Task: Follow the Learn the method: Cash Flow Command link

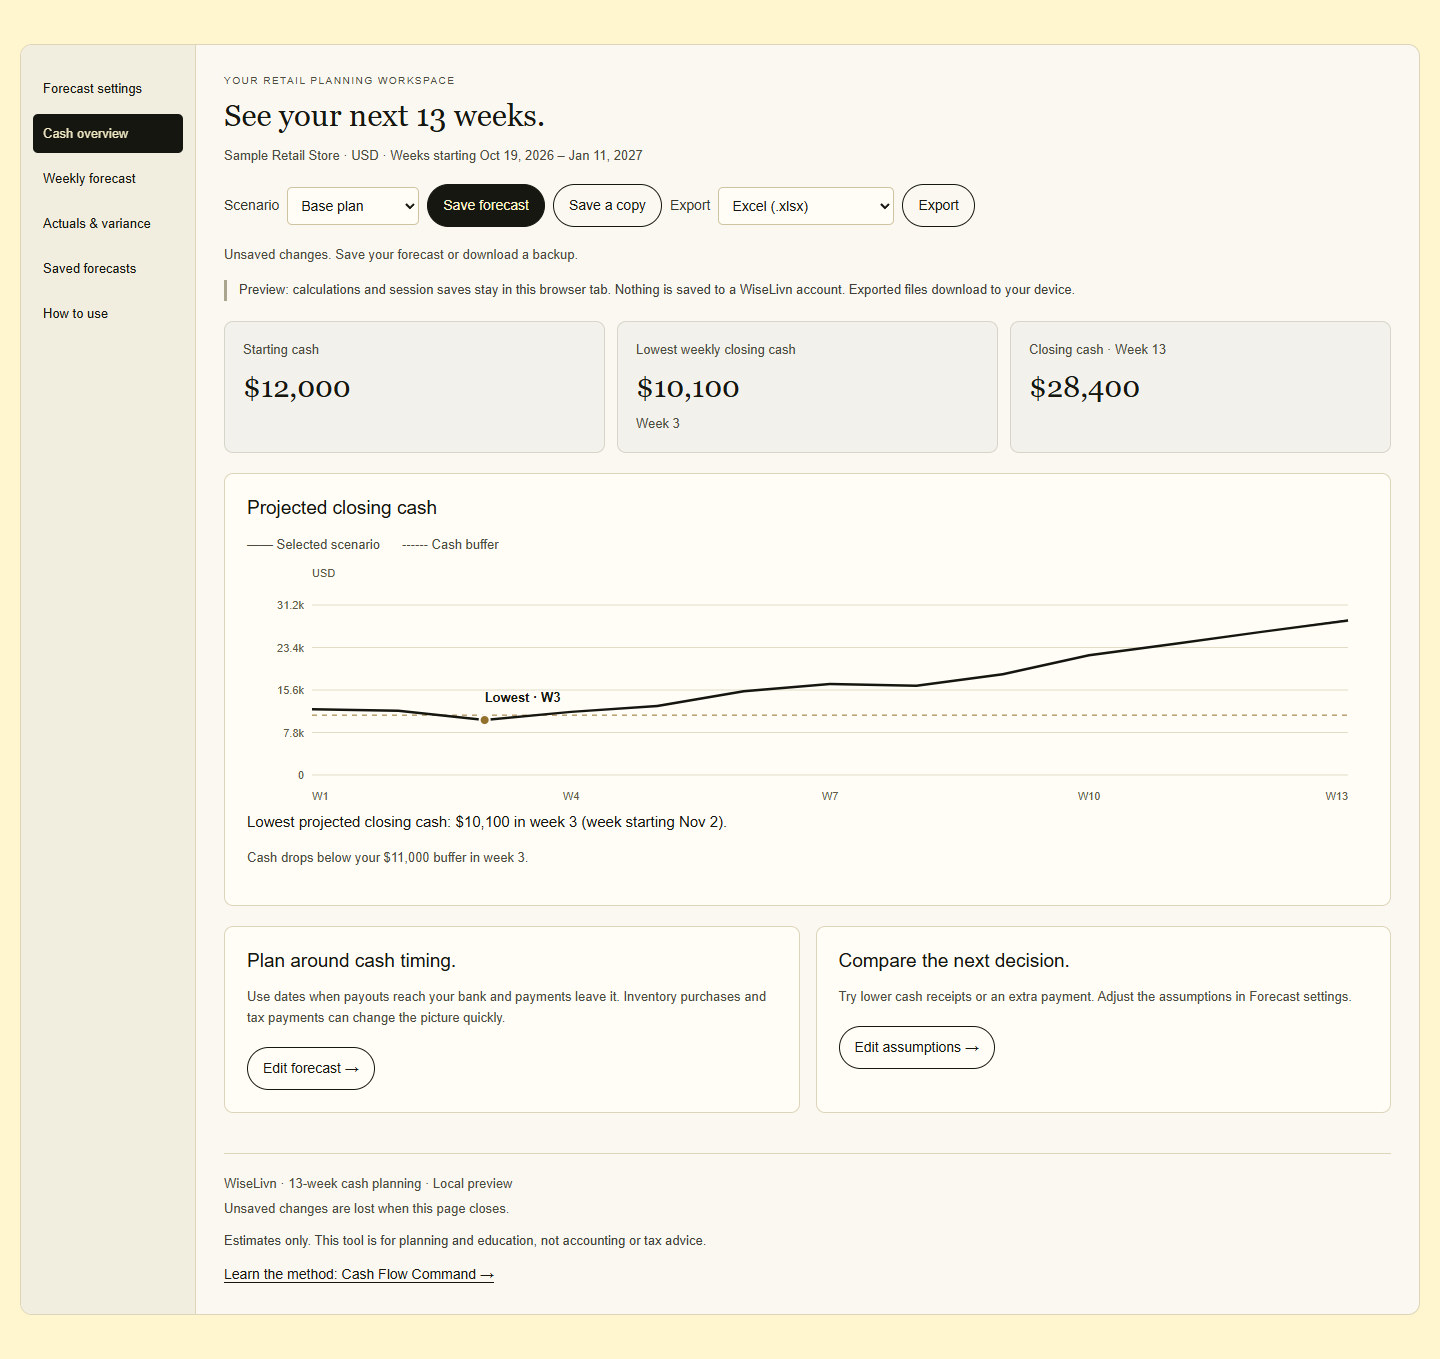Action: [359, 1274]
